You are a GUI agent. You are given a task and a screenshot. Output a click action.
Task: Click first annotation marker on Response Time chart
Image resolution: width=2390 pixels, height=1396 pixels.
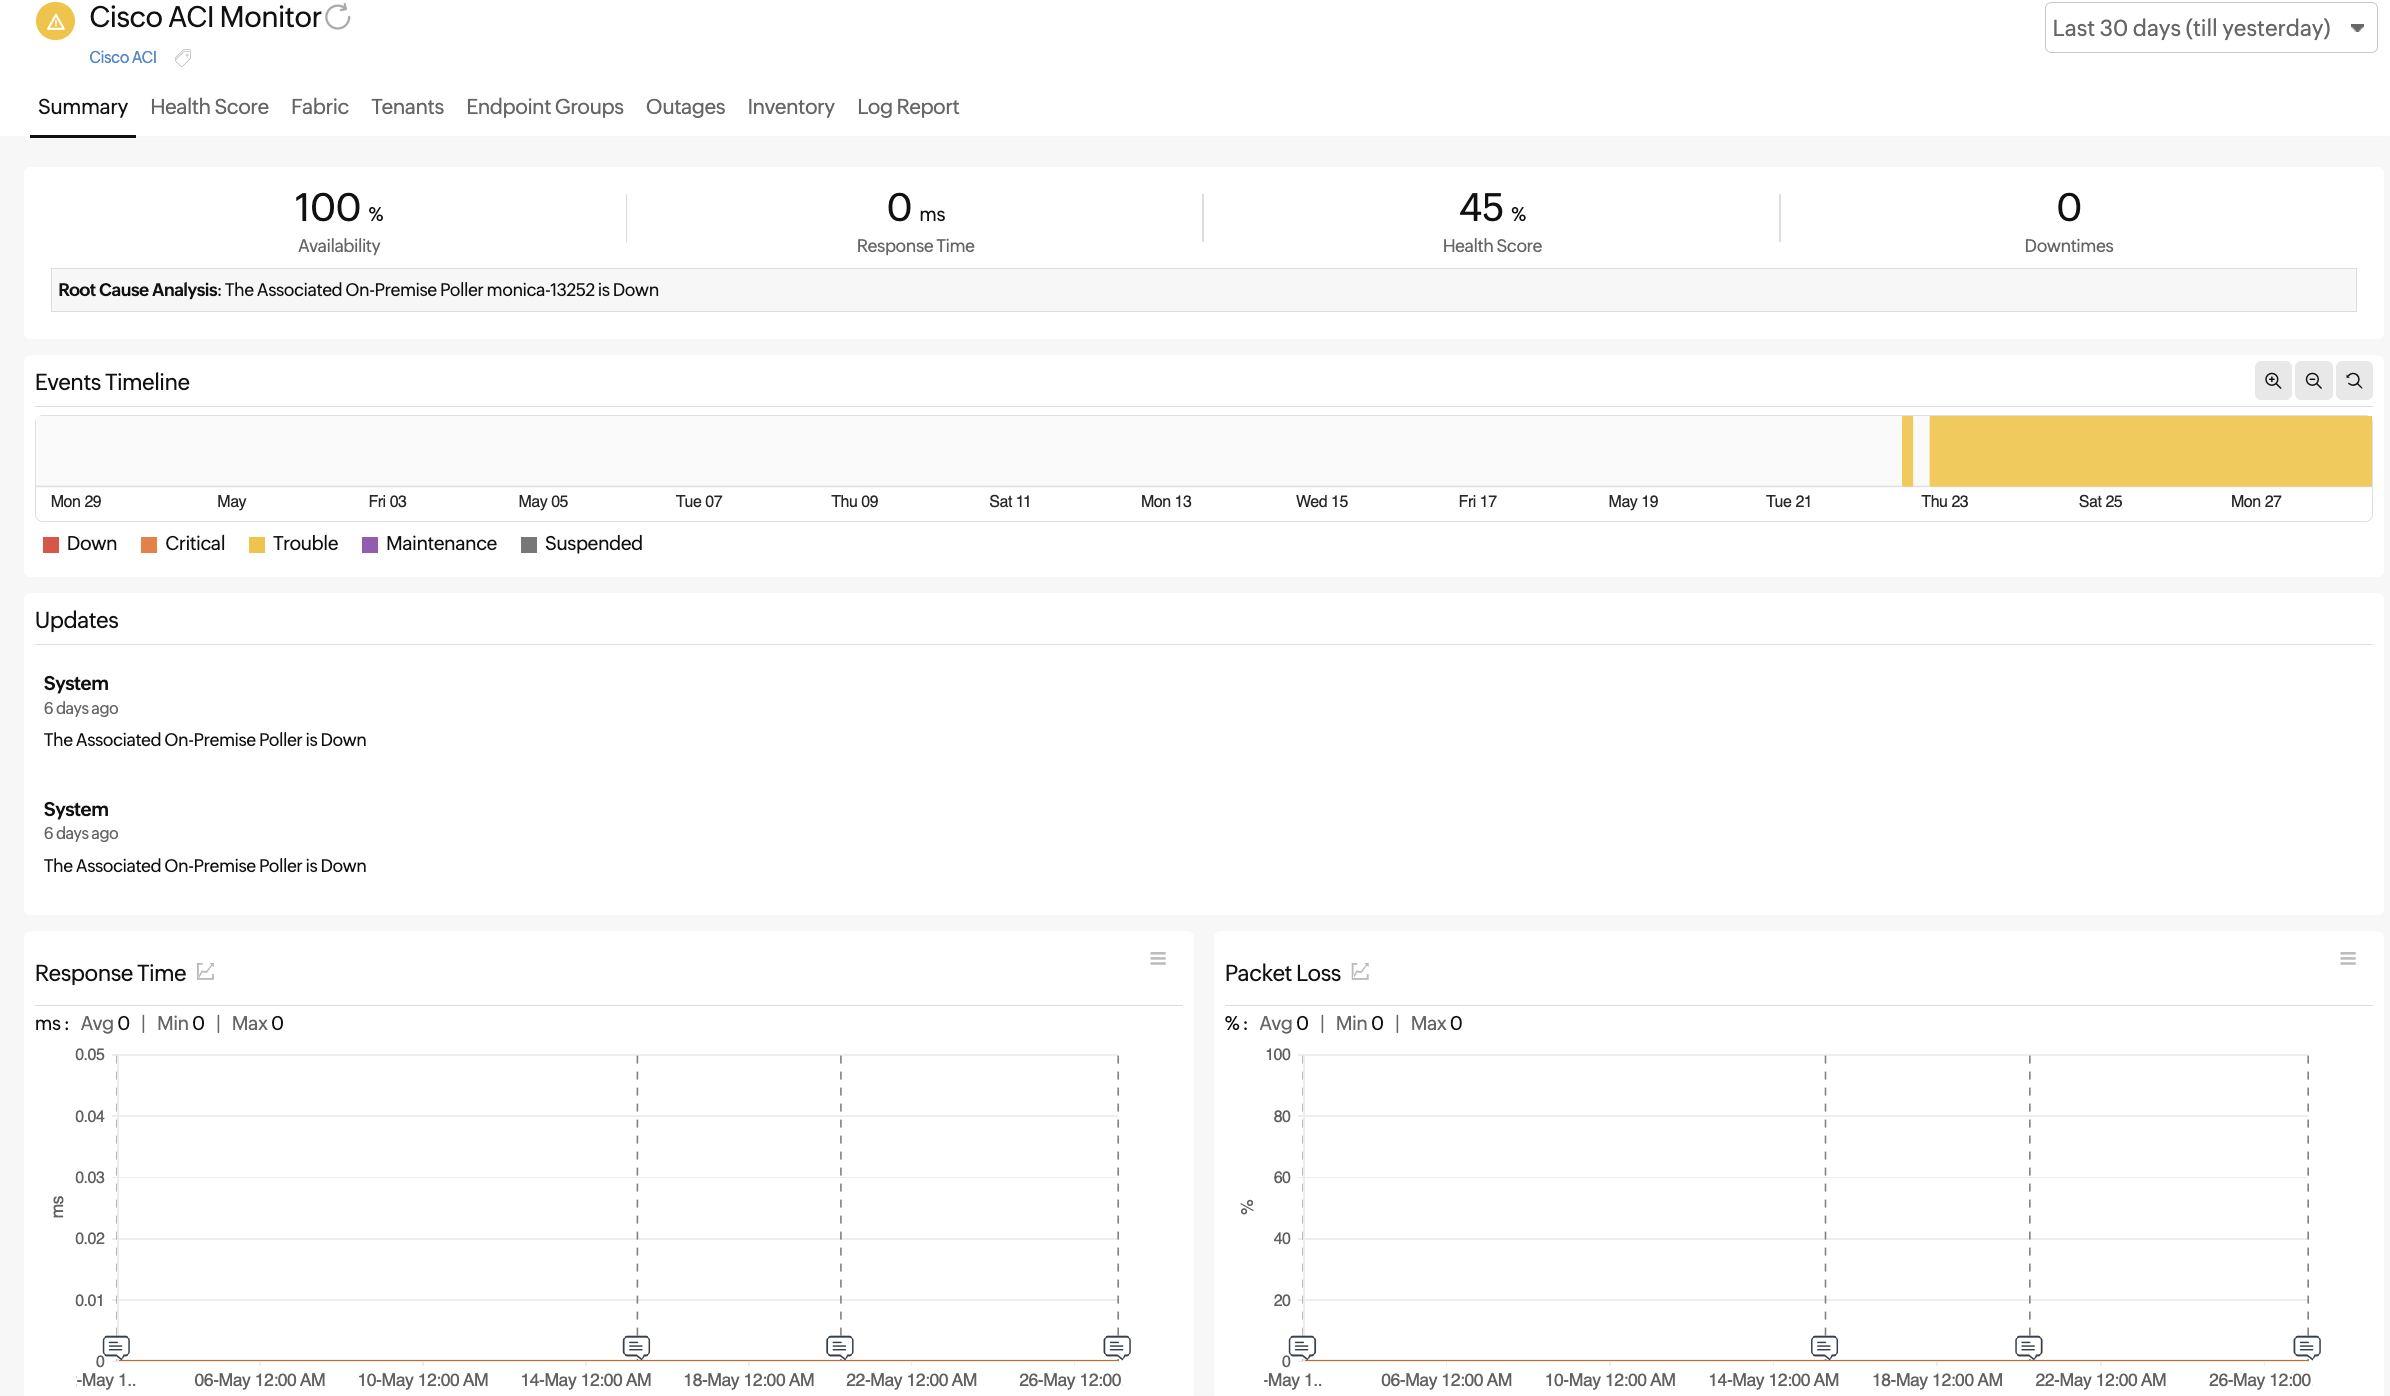click(x=116, y=1346)
